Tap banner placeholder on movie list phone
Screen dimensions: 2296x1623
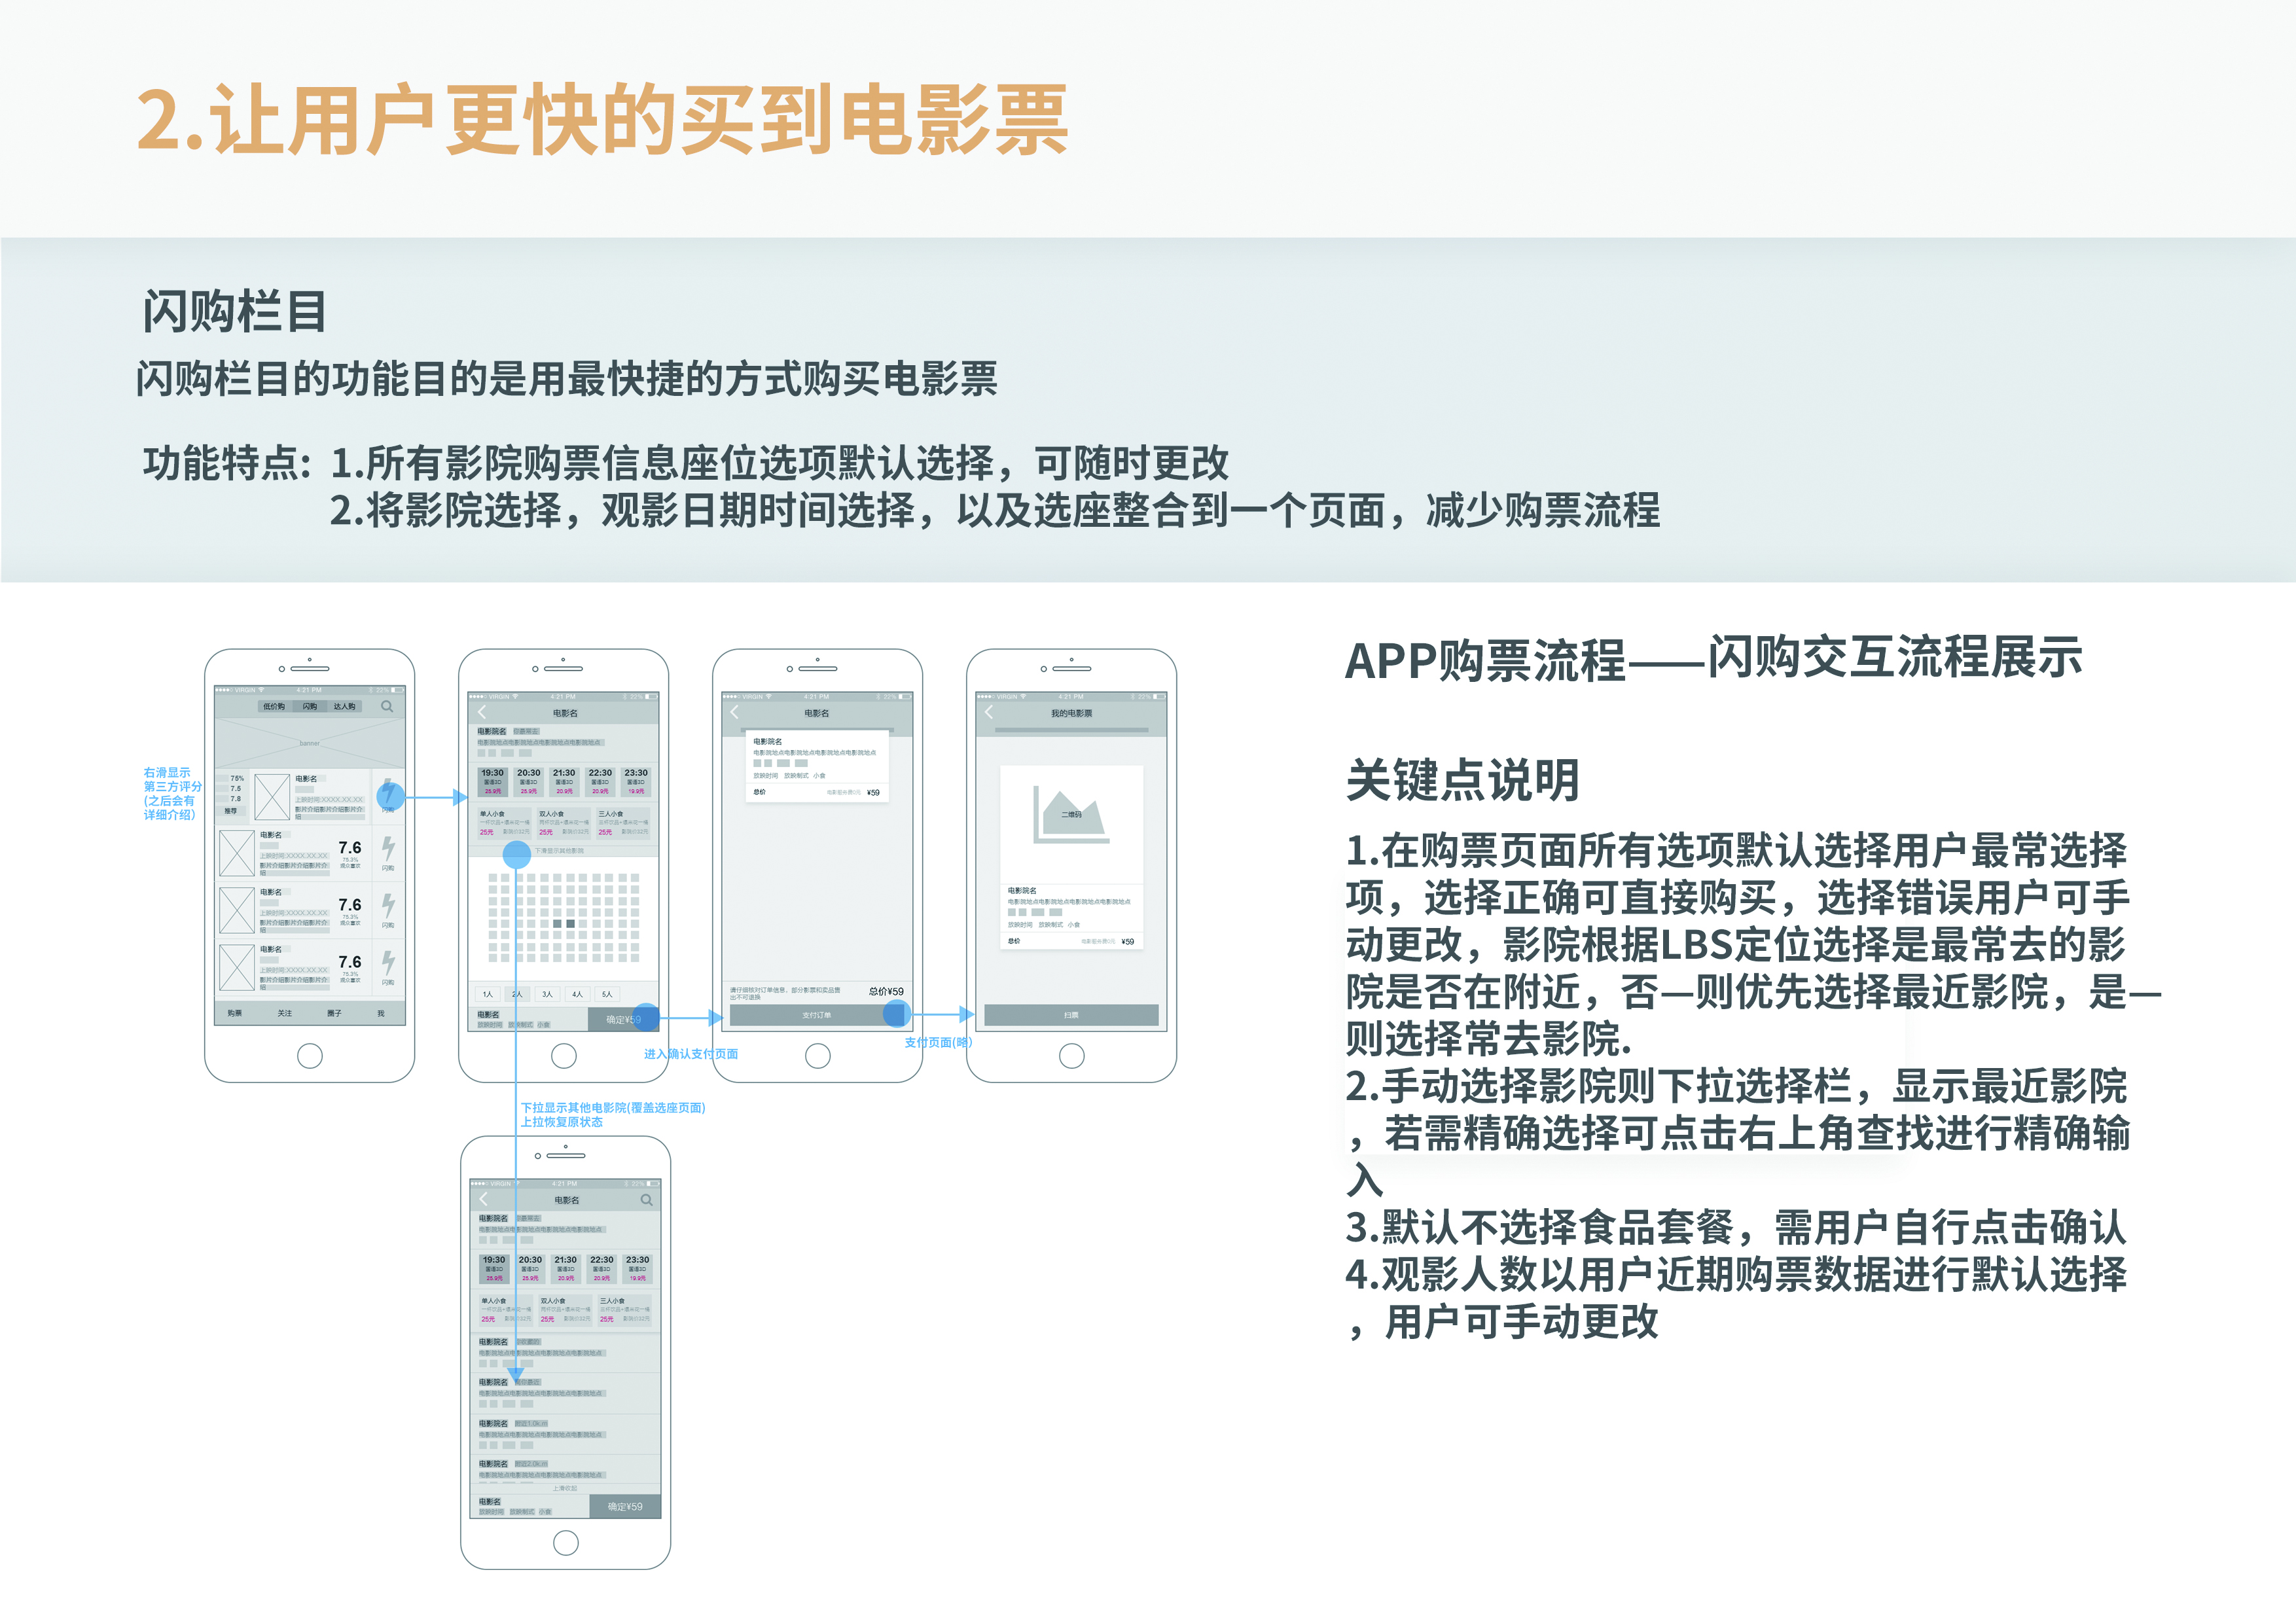tap(310, 743)
